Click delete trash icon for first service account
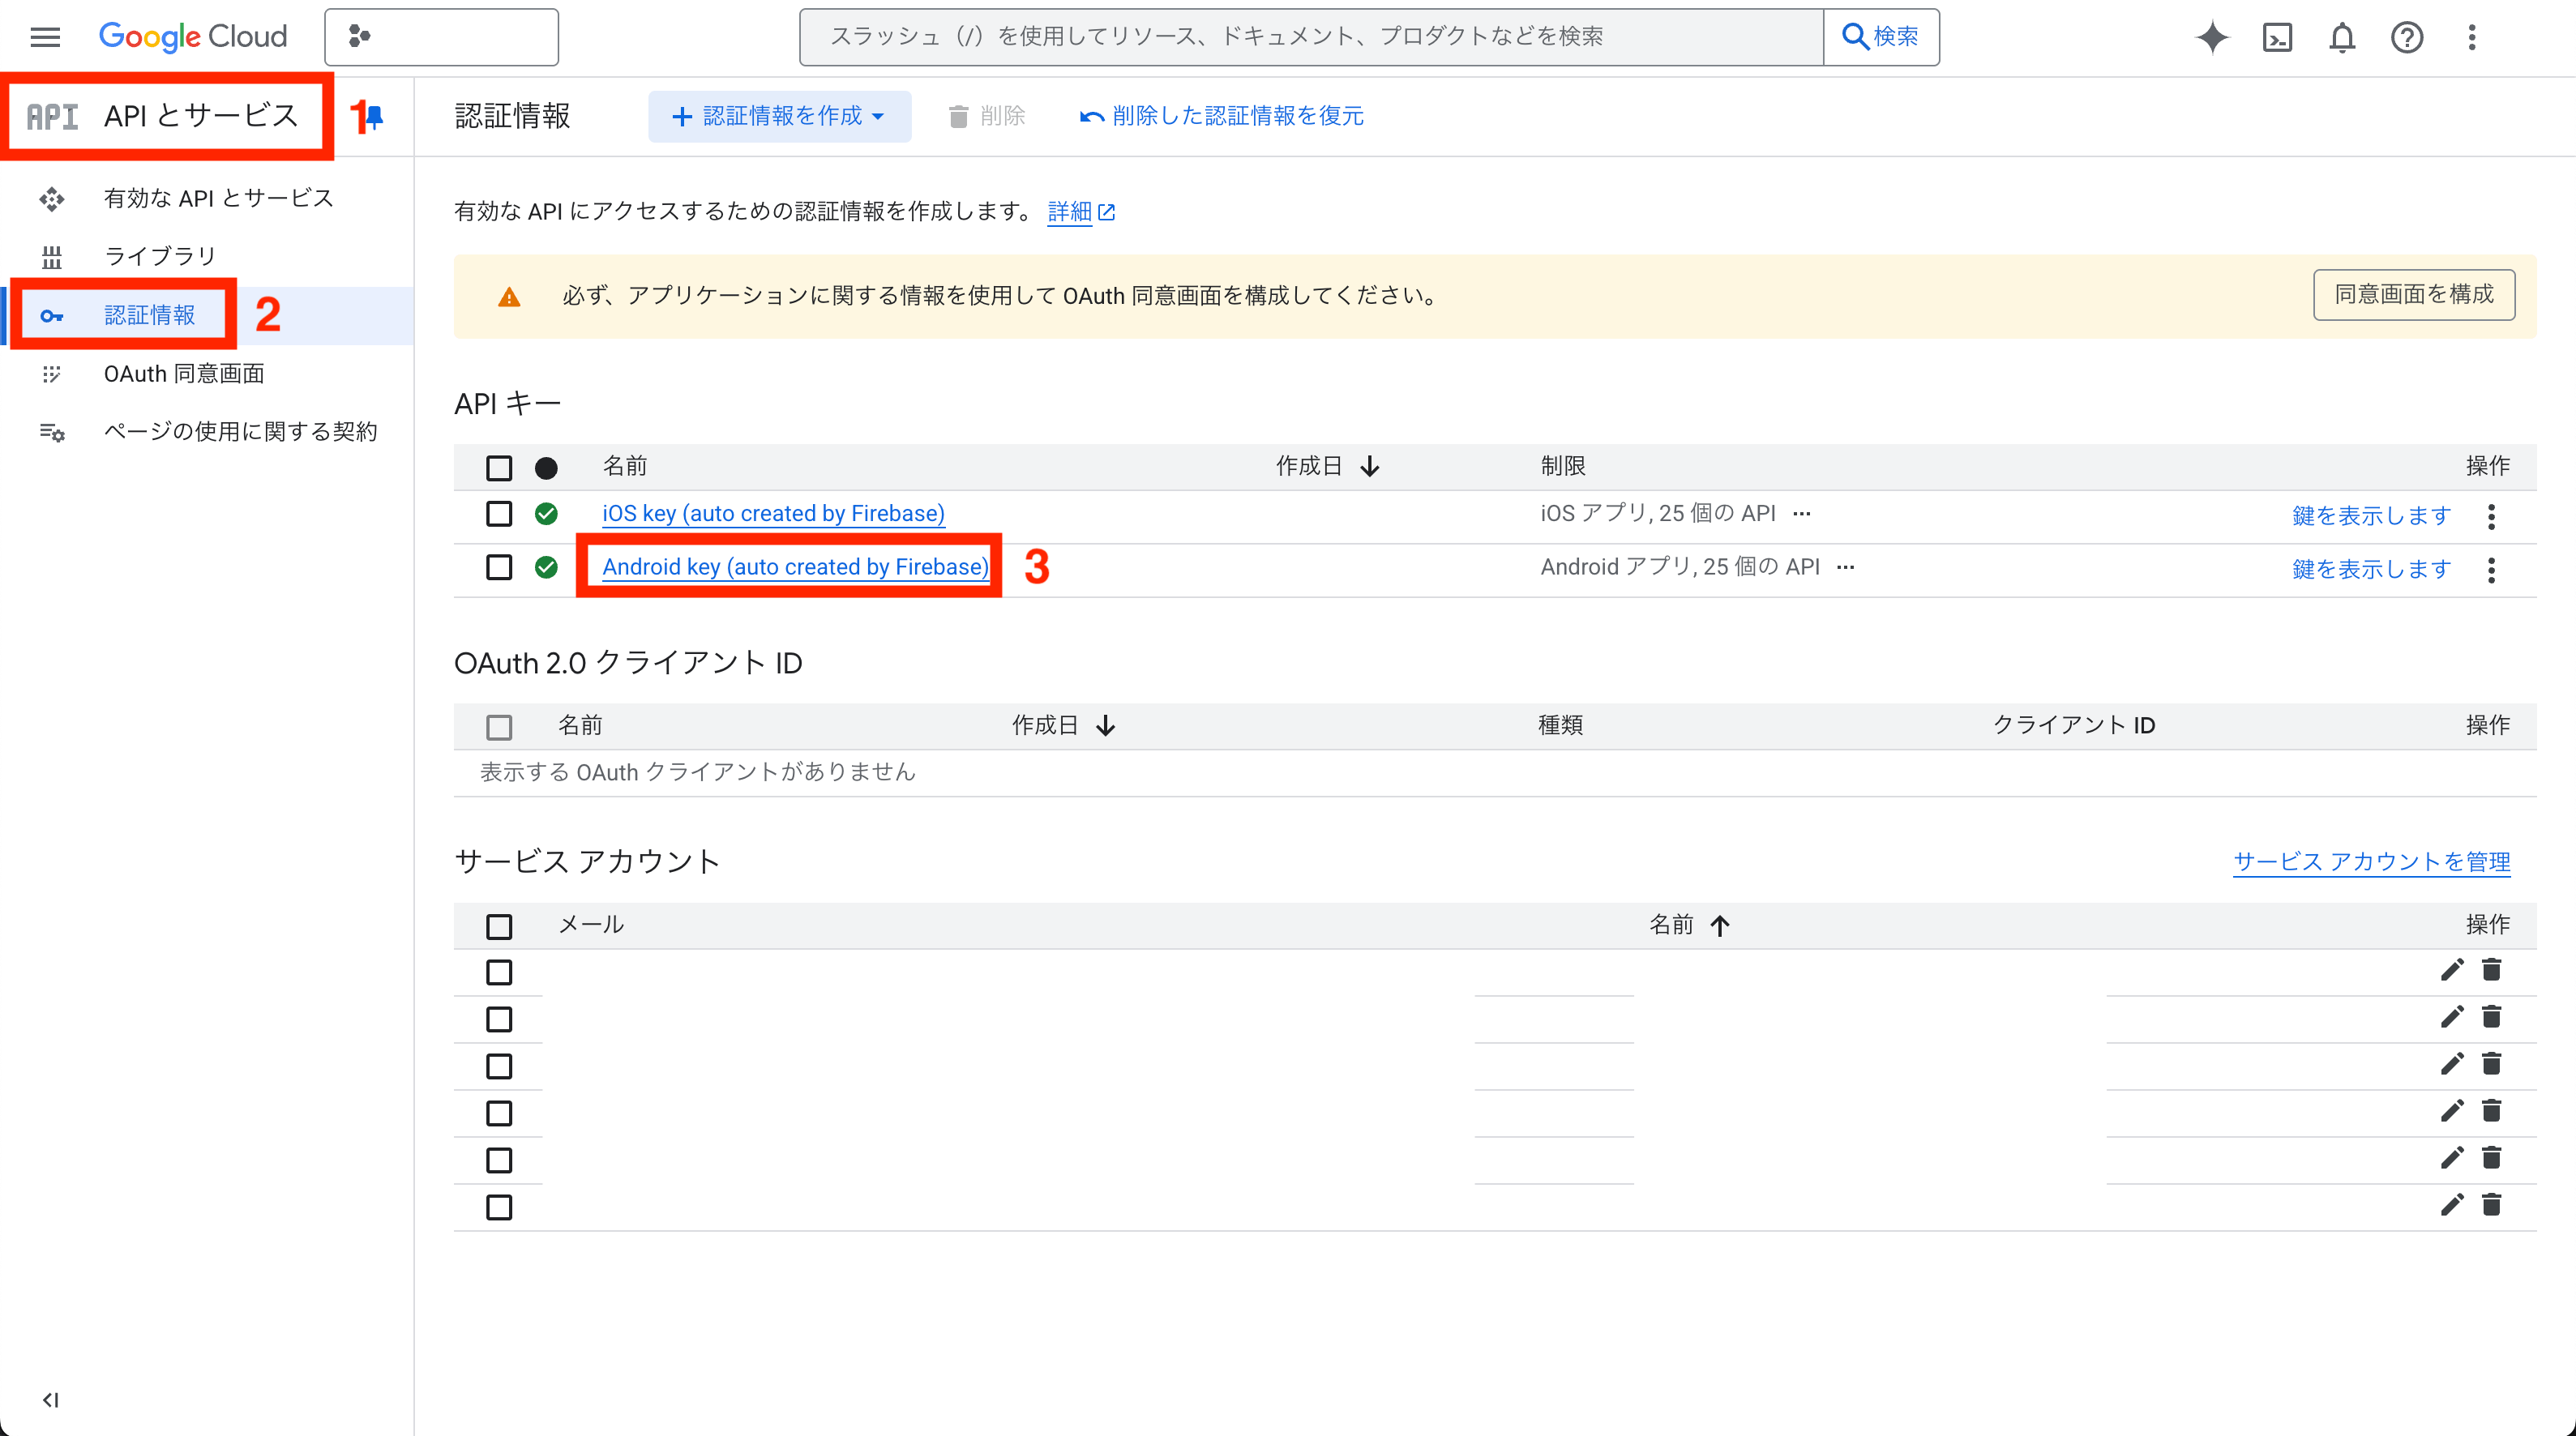The image size is (2576, 1436). 2491,970
